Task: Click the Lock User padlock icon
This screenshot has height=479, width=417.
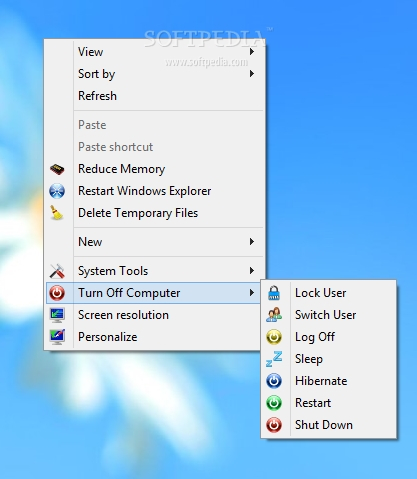Action: (274, 293)
